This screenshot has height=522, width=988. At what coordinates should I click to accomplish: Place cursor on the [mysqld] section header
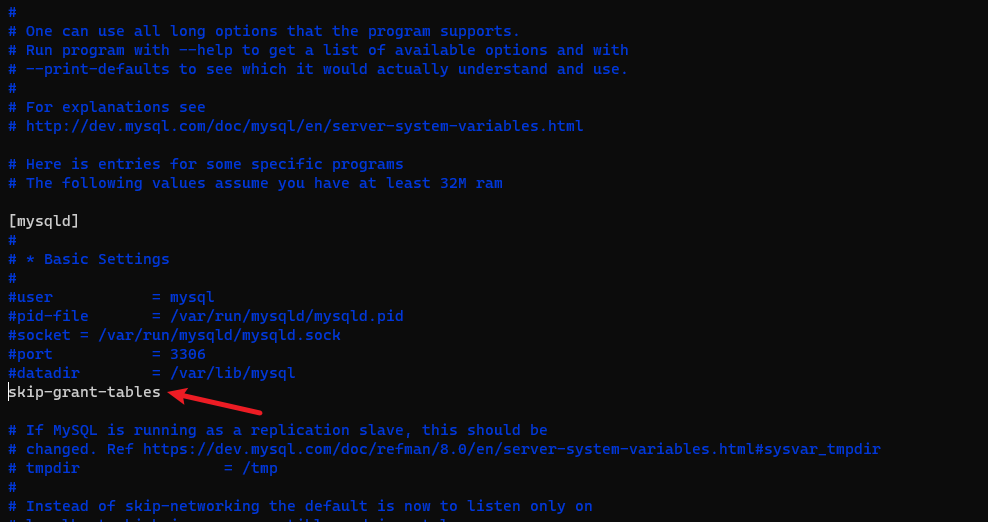point(44,221)
